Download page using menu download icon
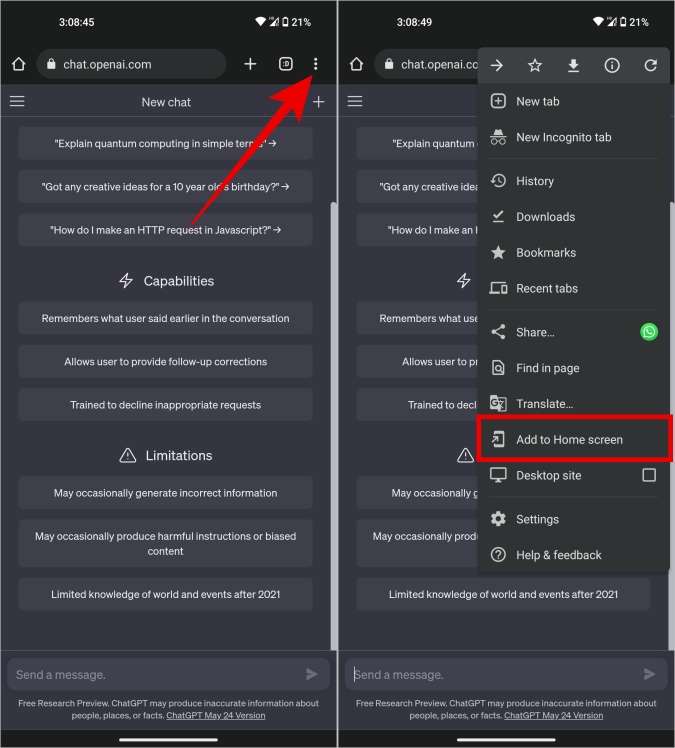 [x=573, y=65]
